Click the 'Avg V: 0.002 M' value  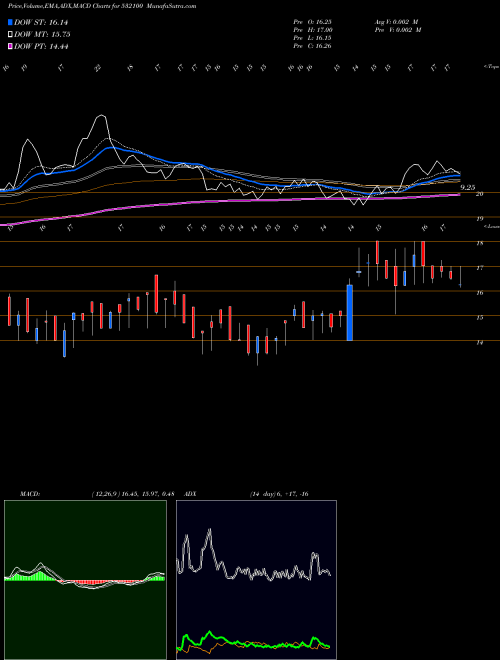[397, 22]
